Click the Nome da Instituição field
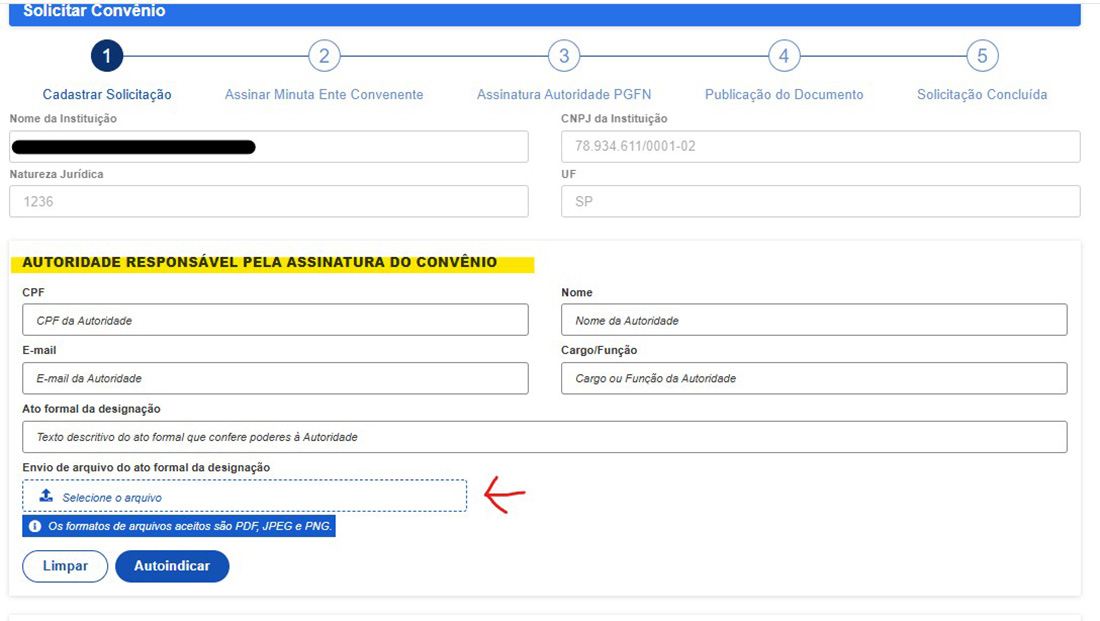This screenshot has height=621, width=1100. [269, 147]
